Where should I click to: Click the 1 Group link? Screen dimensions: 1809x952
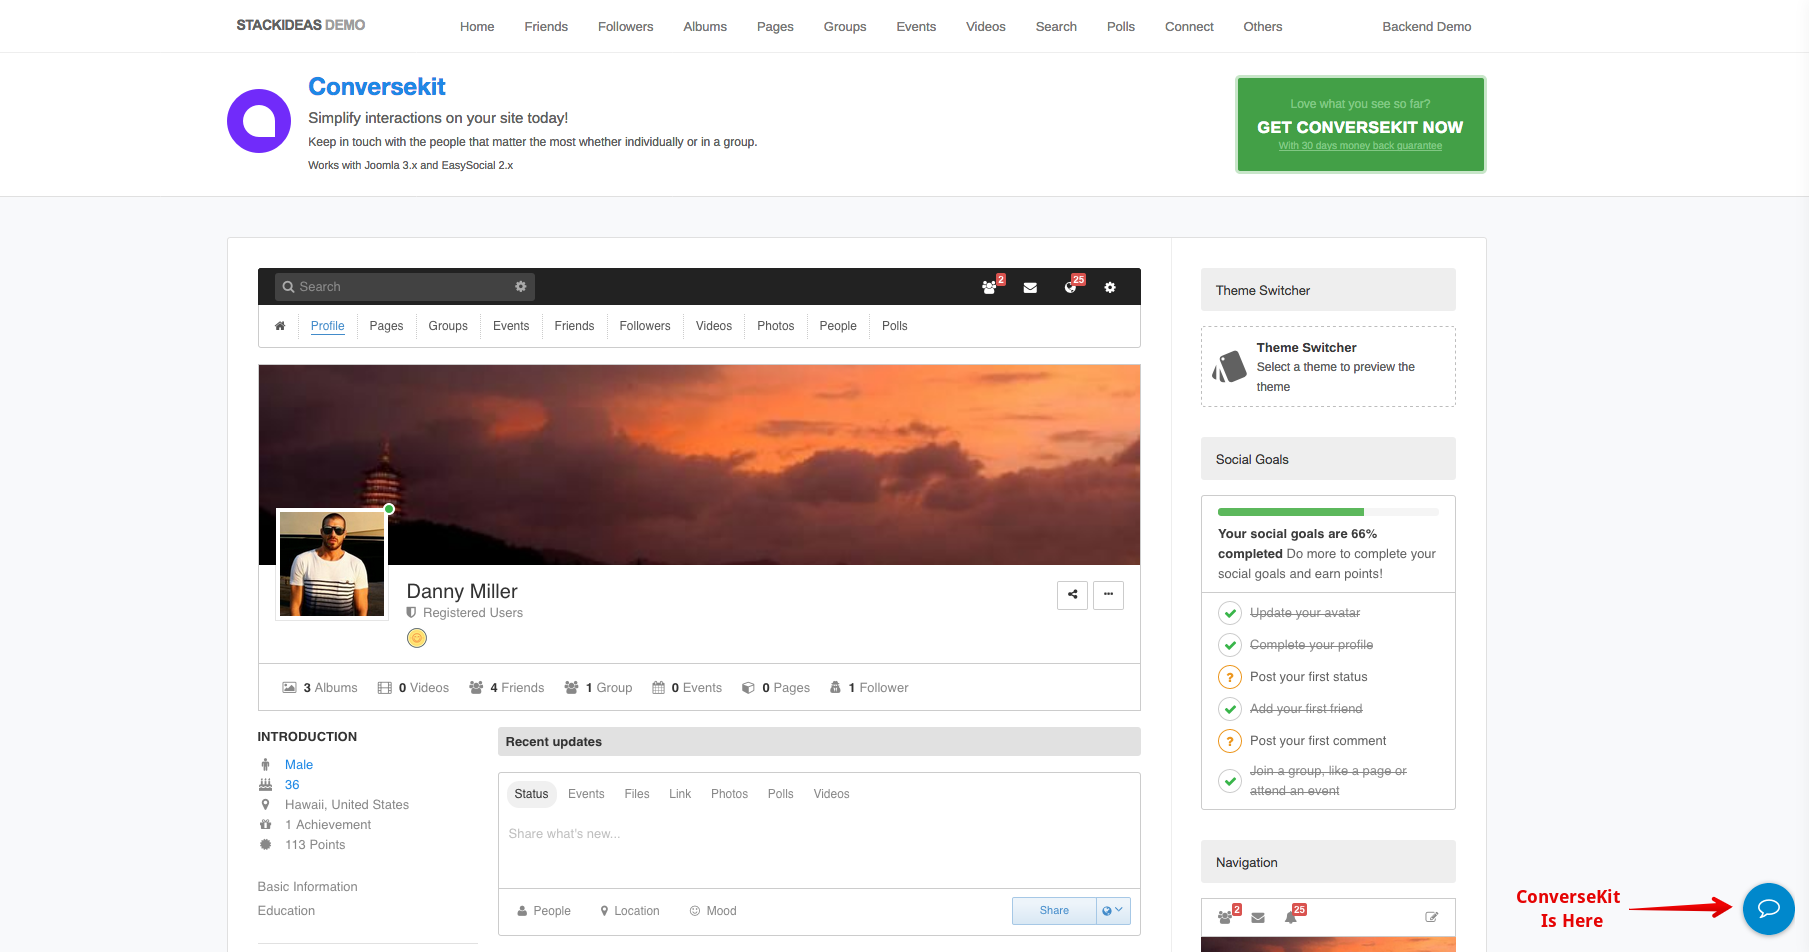[598, 688]
